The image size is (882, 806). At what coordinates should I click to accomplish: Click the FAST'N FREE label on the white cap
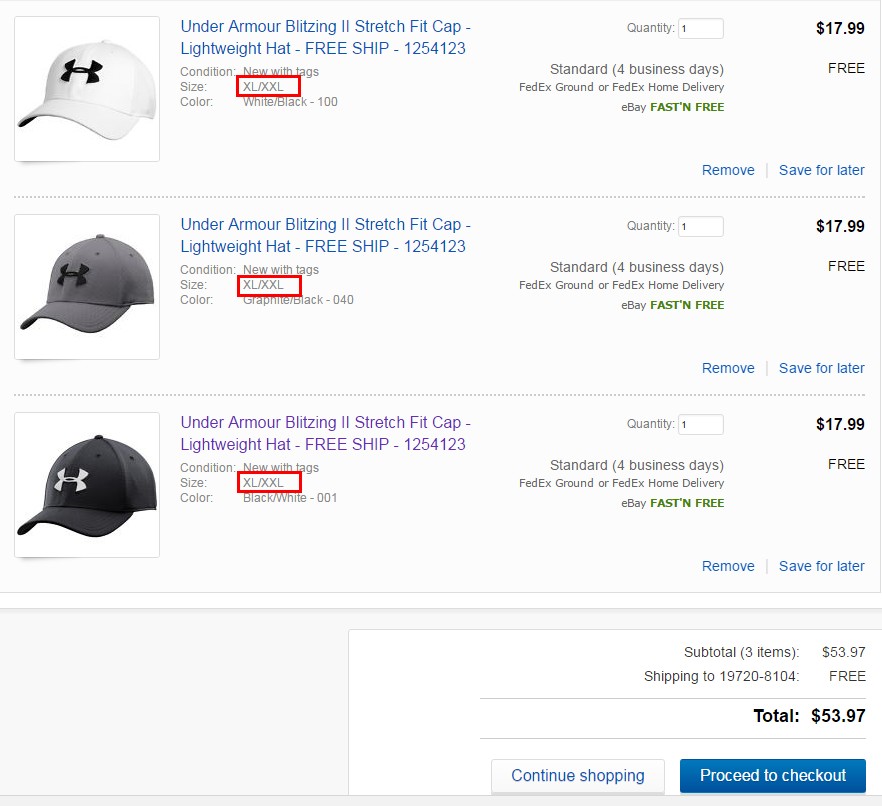pyautogui.click(x=687, y=107)
